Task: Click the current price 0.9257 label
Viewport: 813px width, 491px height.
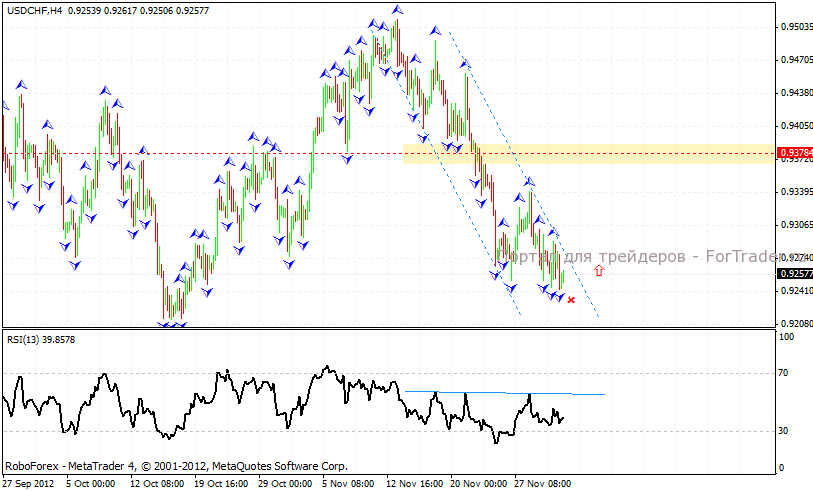Action: click(793, 273)
